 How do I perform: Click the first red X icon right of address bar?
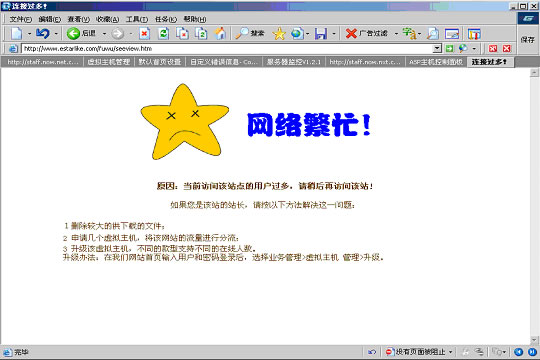[x=493, y=49]
